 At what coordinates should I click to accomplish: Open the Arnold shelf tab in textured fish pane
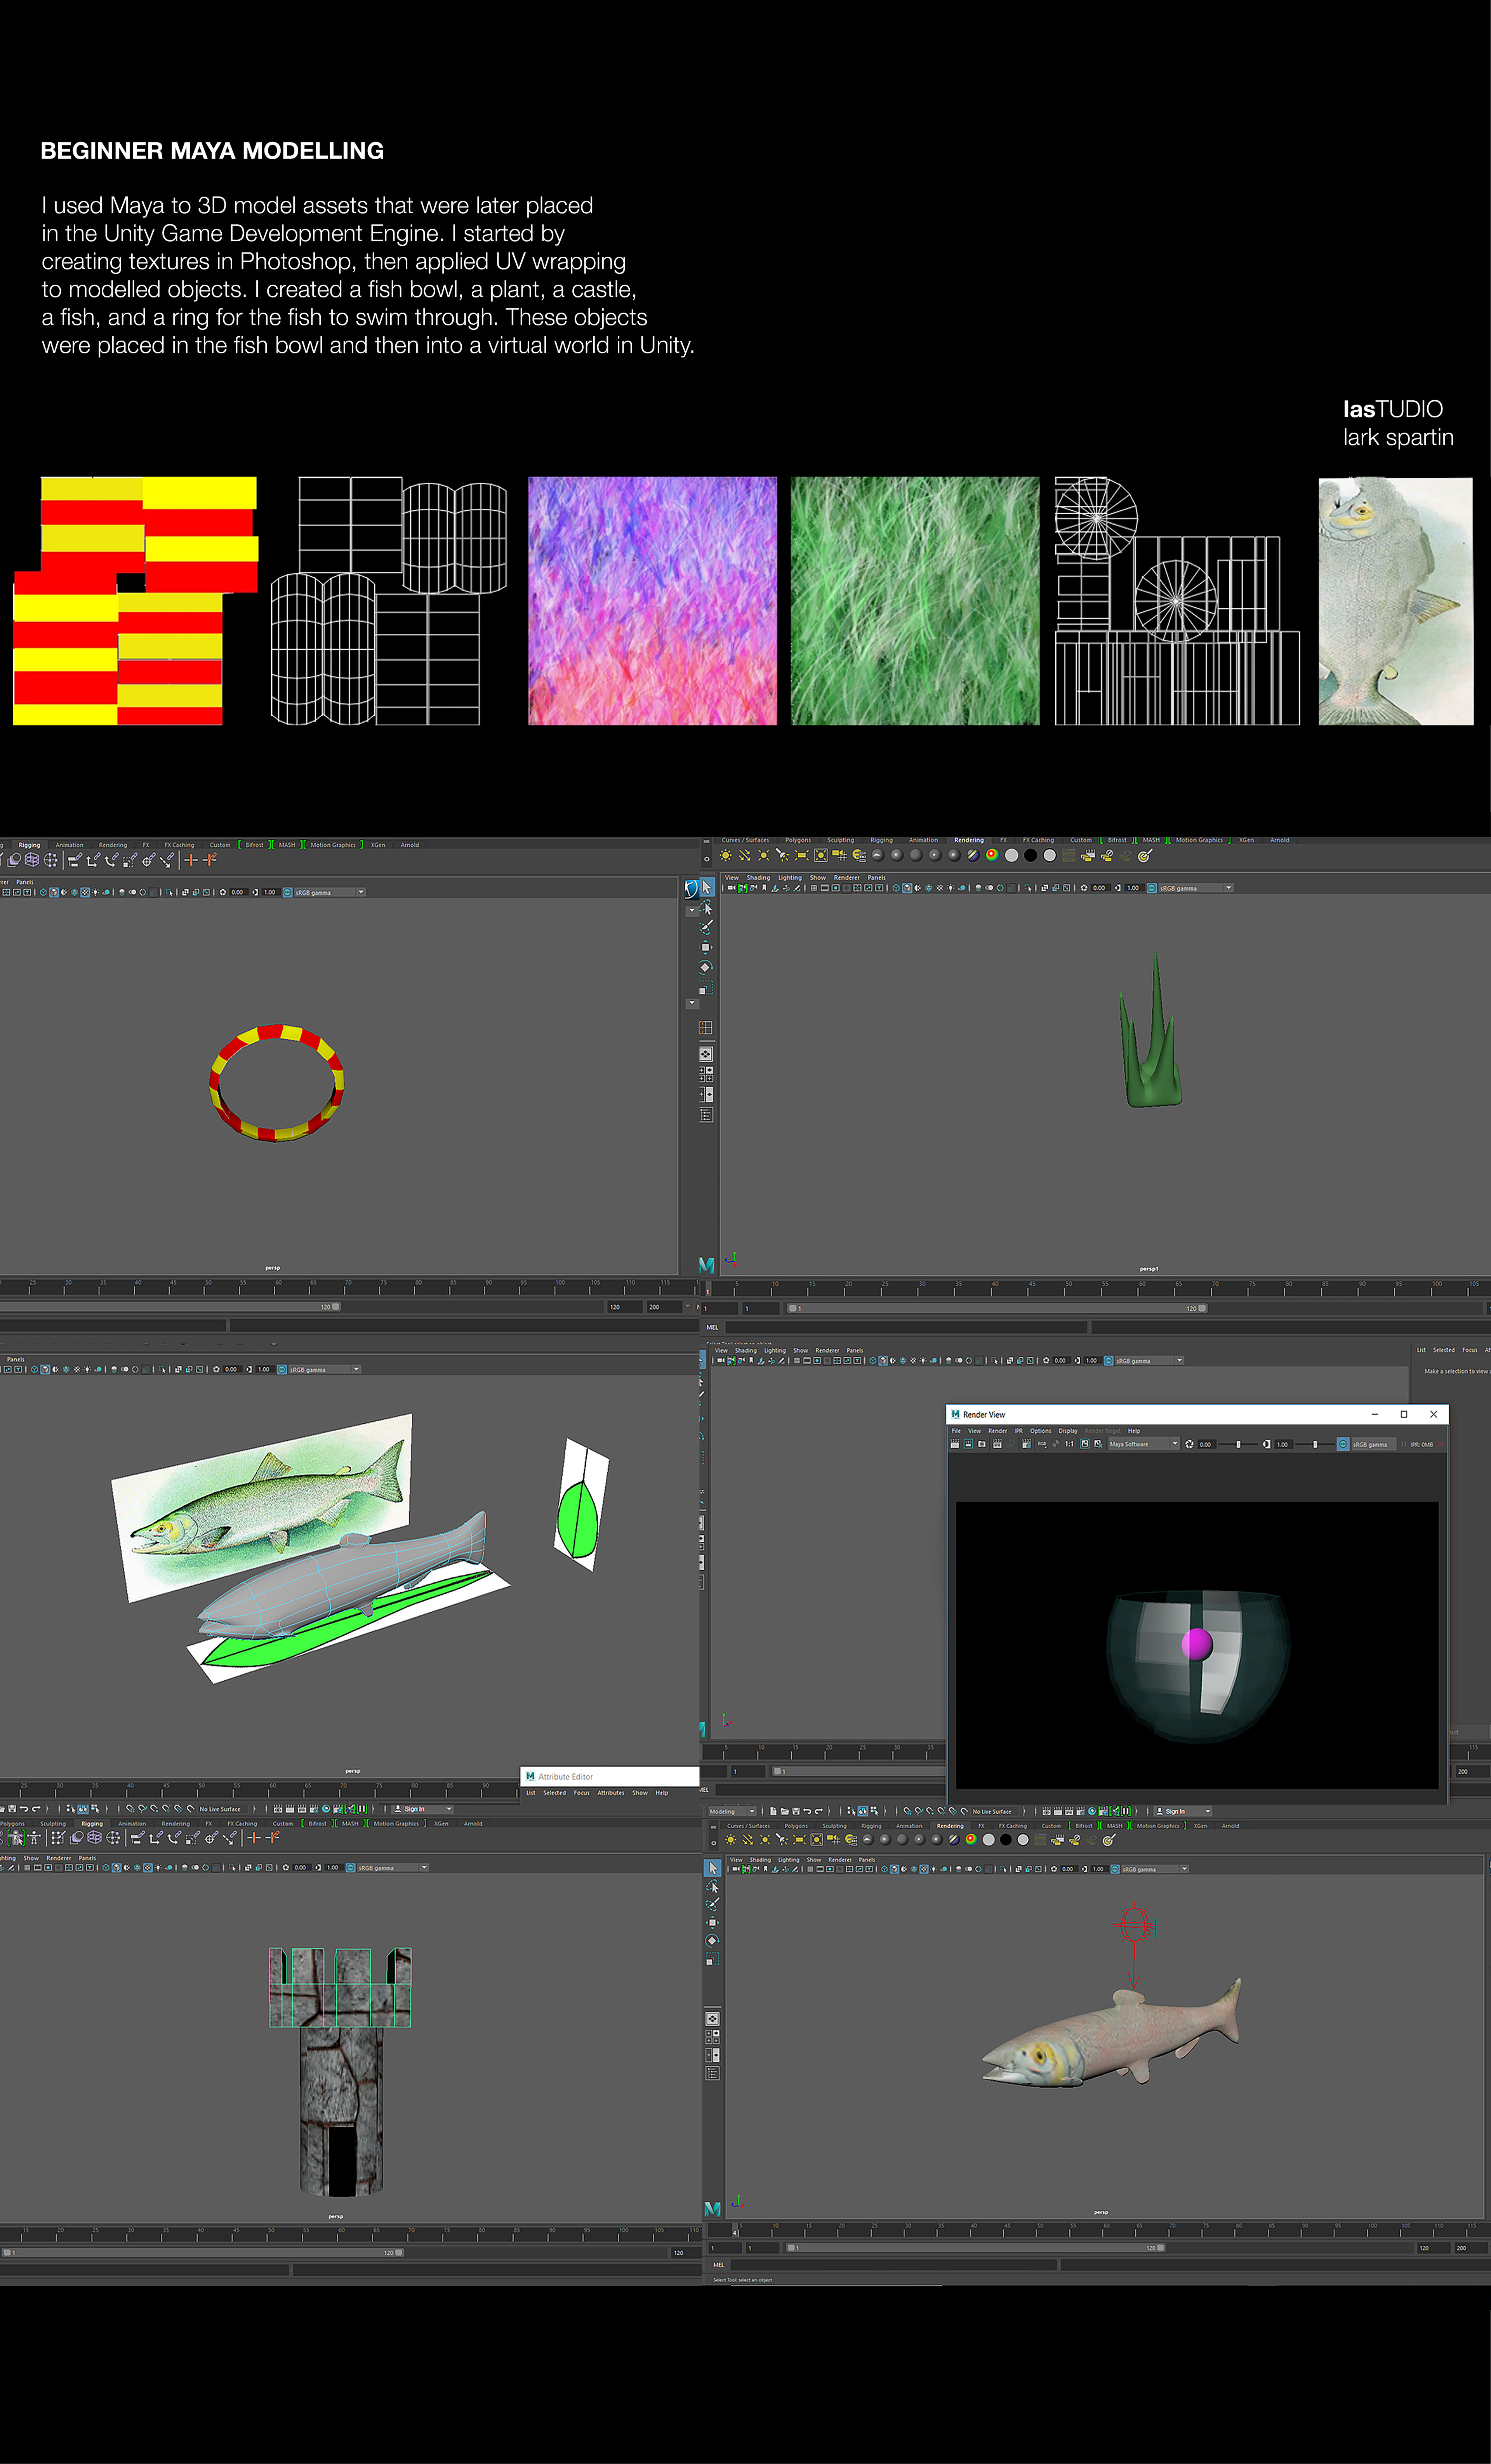click(x=1230, y=1826)
